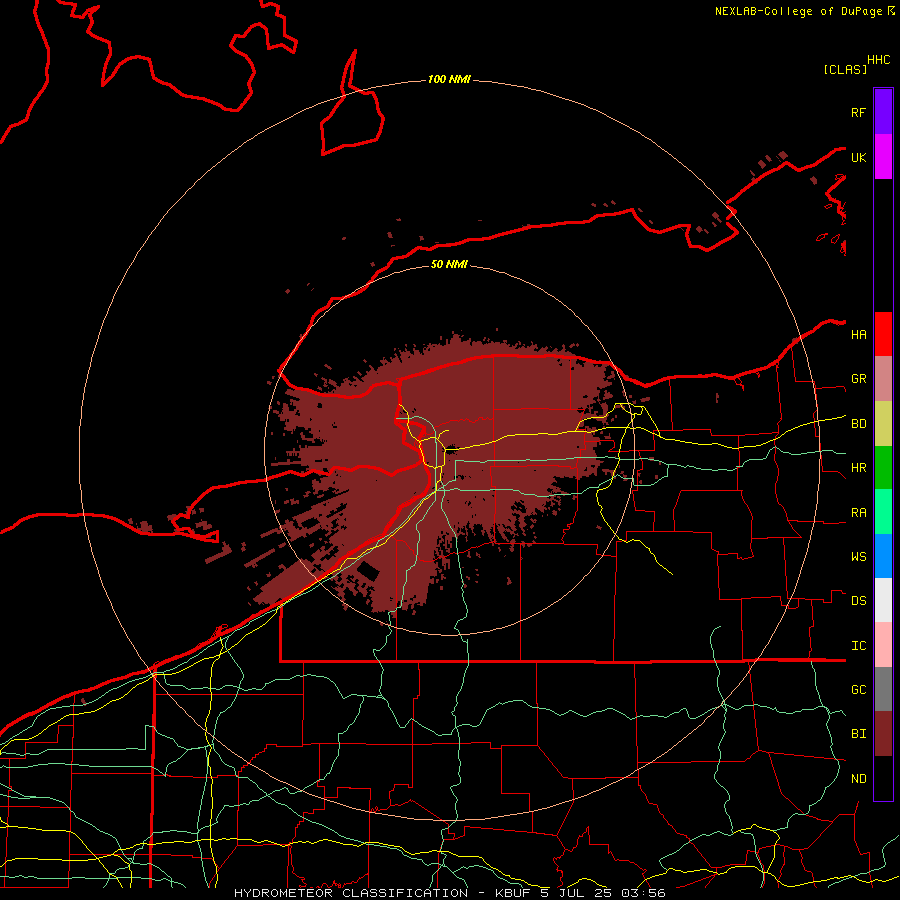
Task: Click the HA legend label
Action: pyautogui.click(x=858, y=334)
